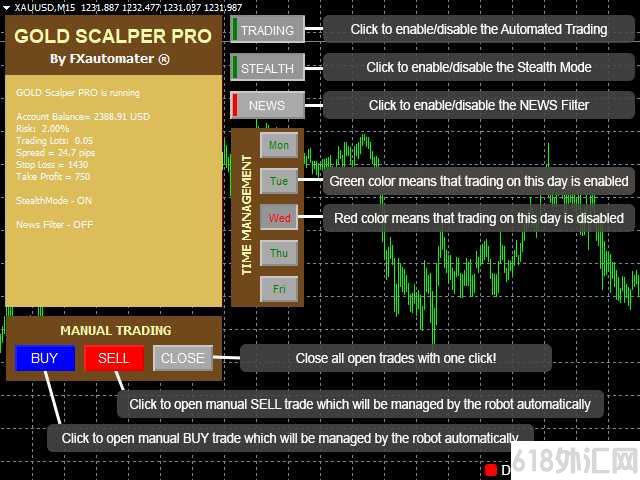The height and width of the screenshot is (480, 640).
Task: Toggle the STEALTH mode button
Action: [x=267, y=67]
